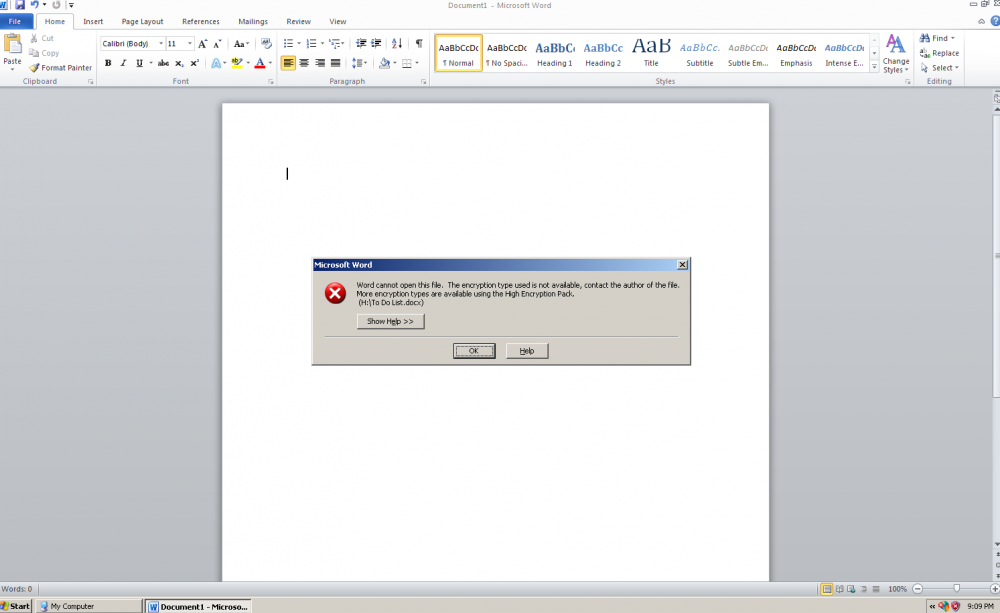Click the Show Help >> button
The image size is (1000, 613).
coord(390,321)
